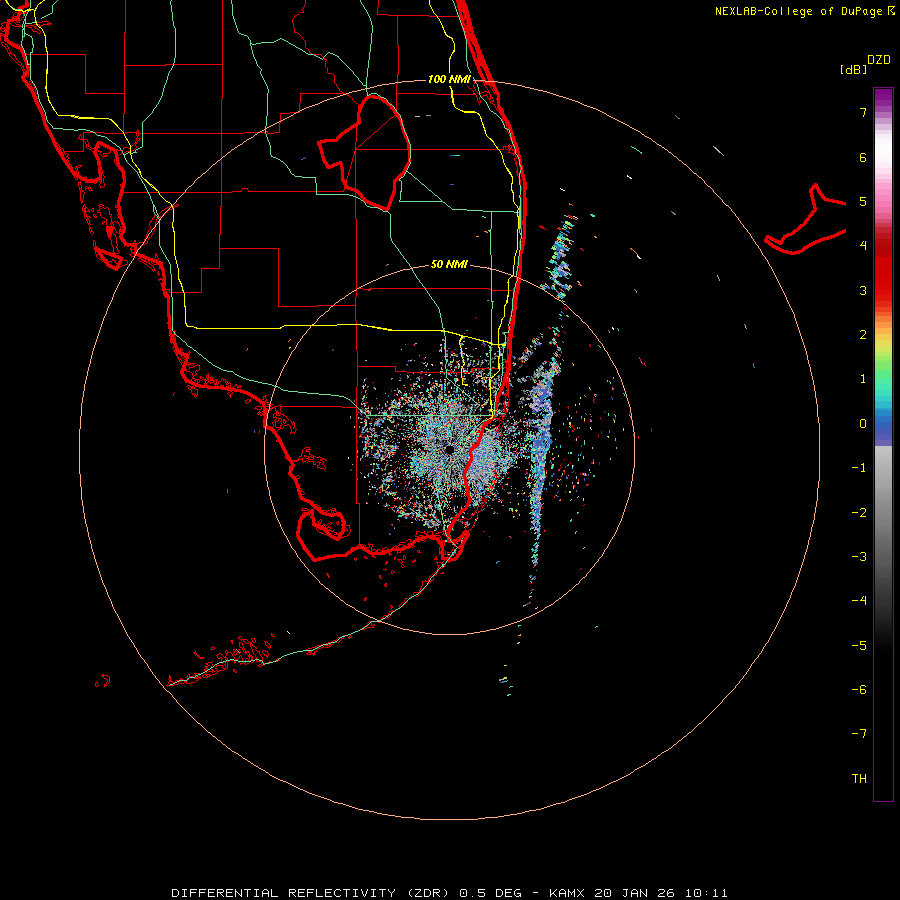The width and height of the screenshot is (900, 900).
Task: Click the 50 NMI range ring label
Action: [x=449, y=264]
